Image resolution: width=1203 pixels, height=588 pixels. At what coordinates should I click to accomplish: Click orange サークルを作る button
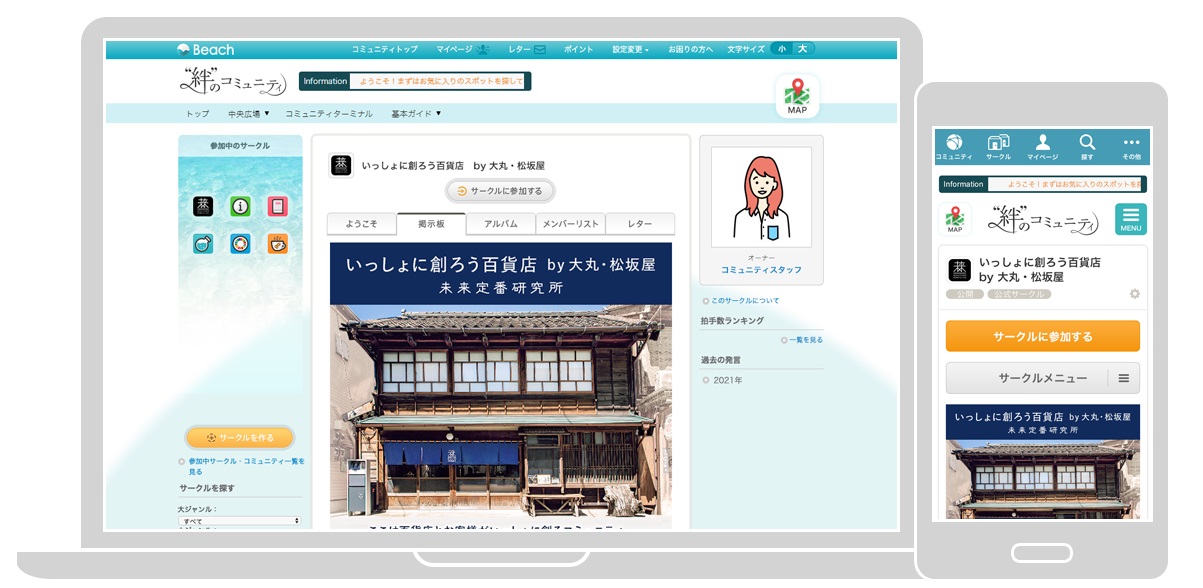click(240, 437)
